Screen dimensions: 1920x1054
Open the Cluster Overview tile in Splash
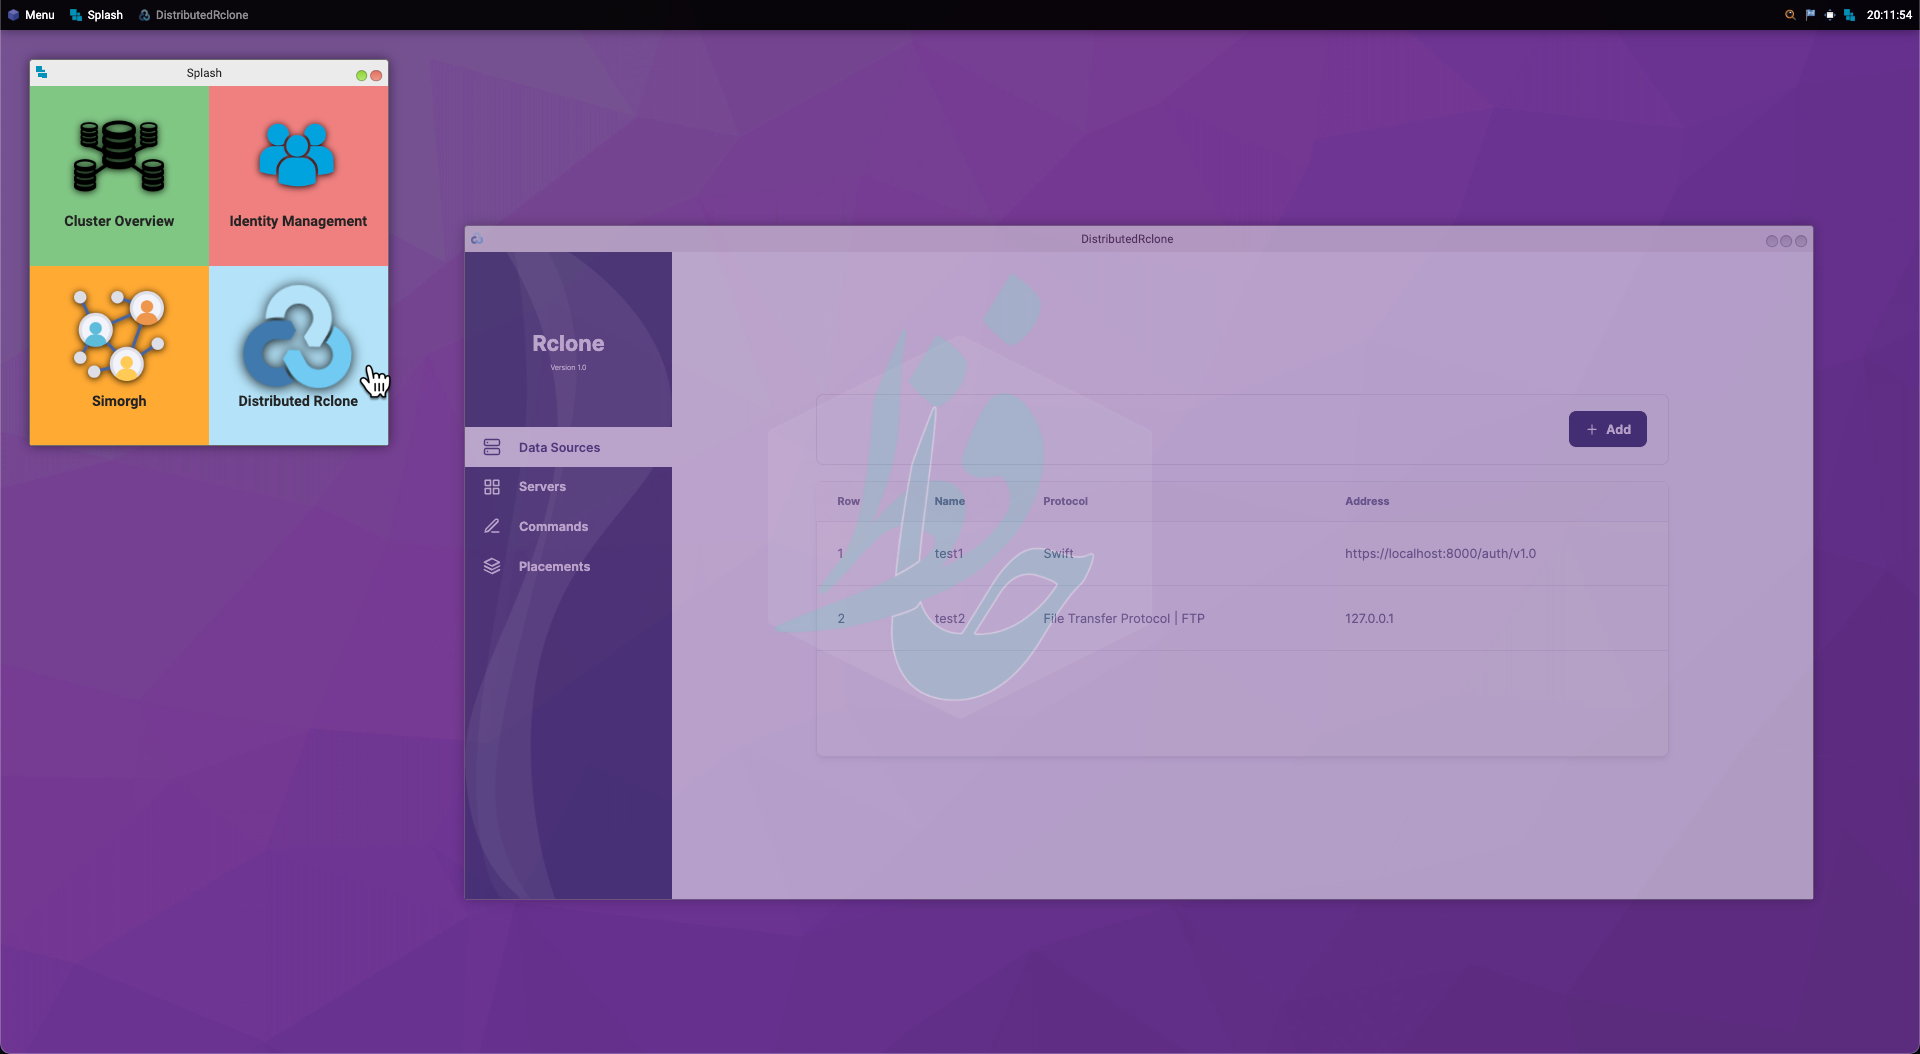pyautogui.click(x=119, y=176)
